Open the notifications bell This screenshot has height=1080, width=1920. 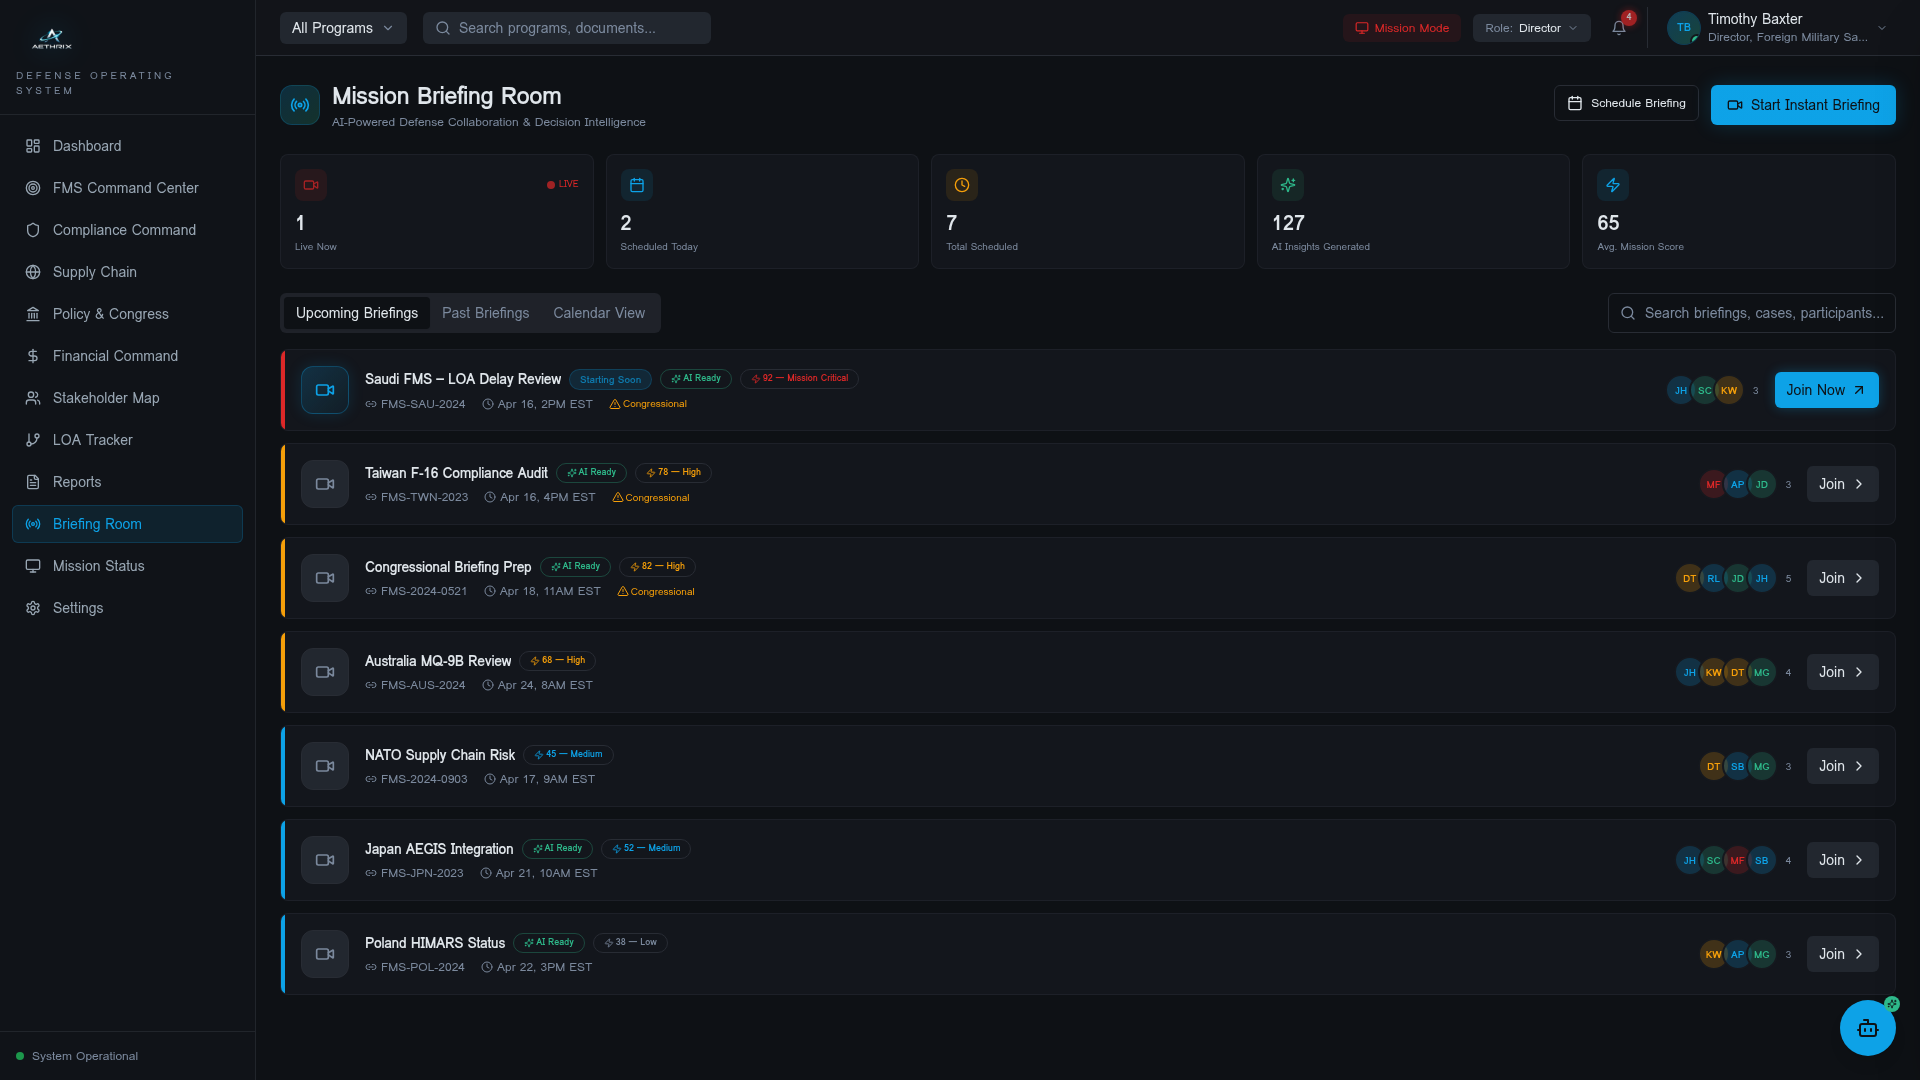tap(1619, 28)
